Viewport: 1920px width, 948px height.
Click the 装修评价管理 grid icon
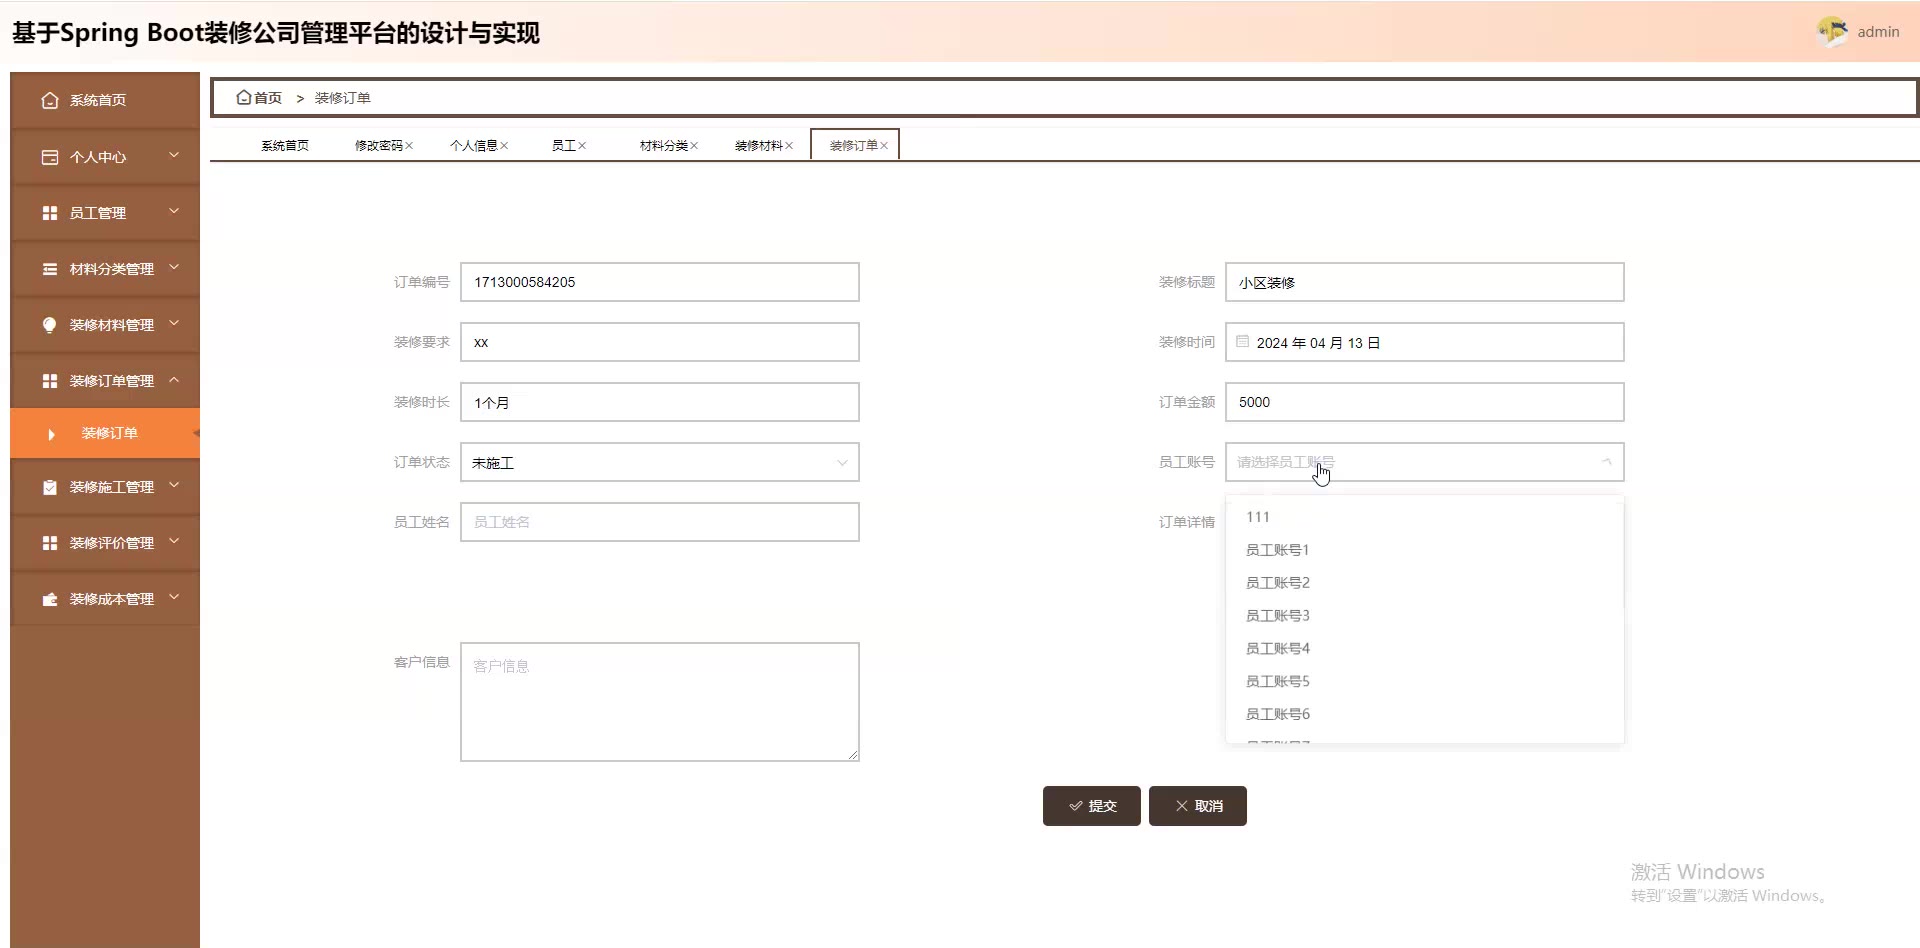50,543
